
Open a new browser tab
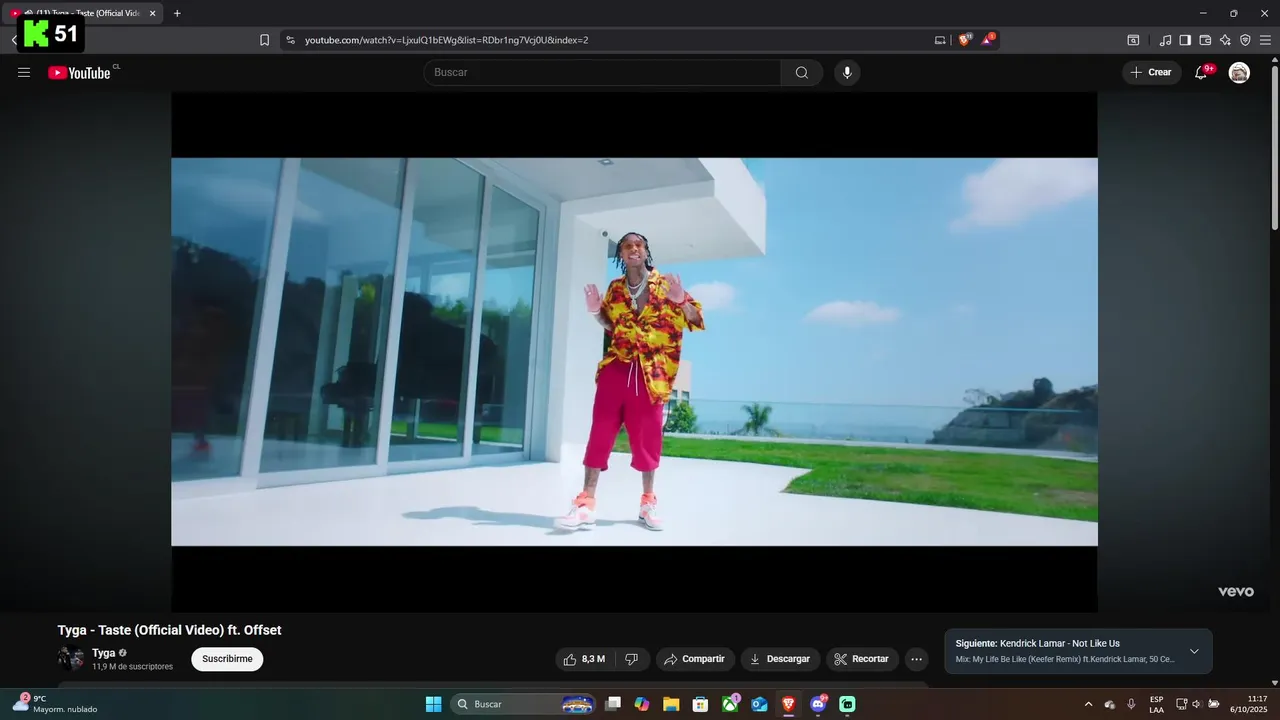(177, 13)
